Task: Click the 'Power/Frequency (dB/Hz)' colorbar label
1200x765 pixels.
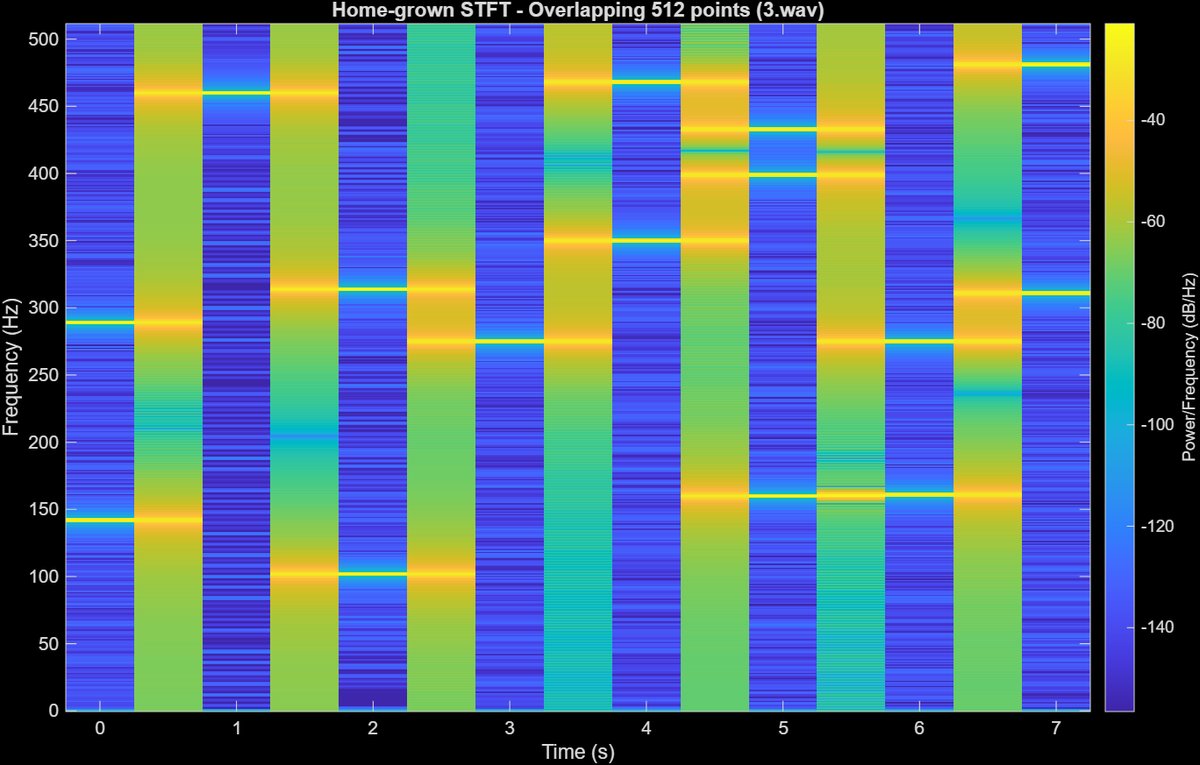Action: [x=1189, y=366]
